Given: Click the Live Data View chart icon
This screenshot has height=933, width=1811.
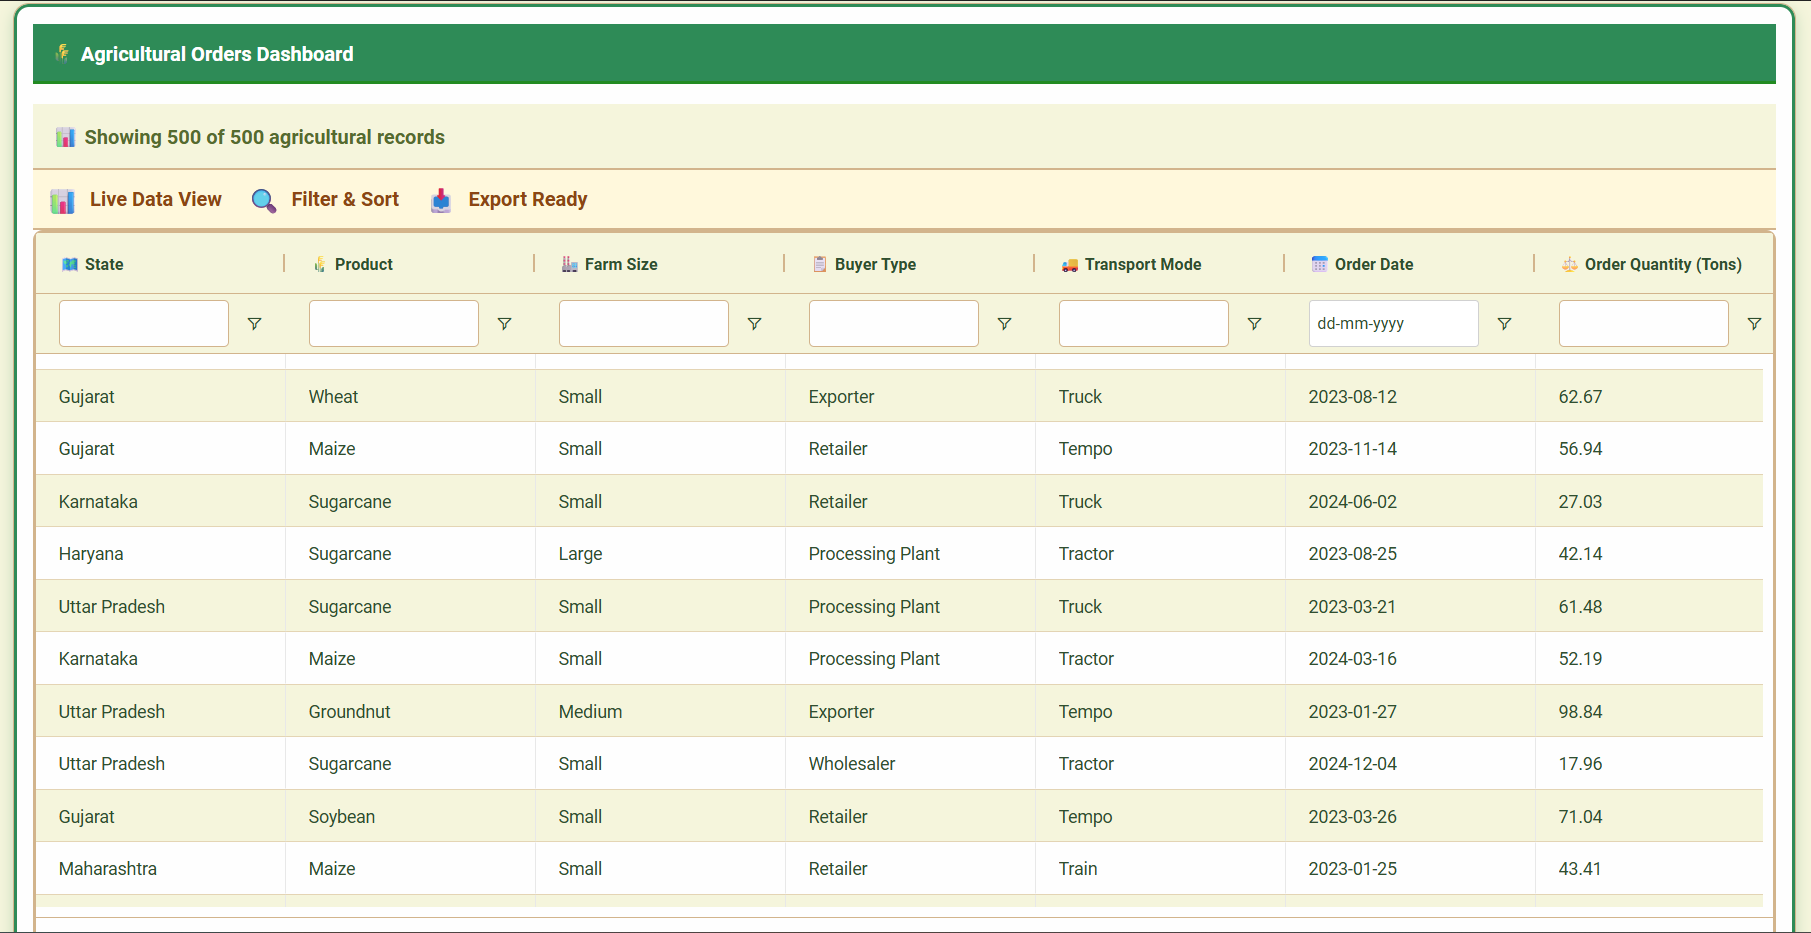Looking at the screenshot, I should (x=63, y=200).
